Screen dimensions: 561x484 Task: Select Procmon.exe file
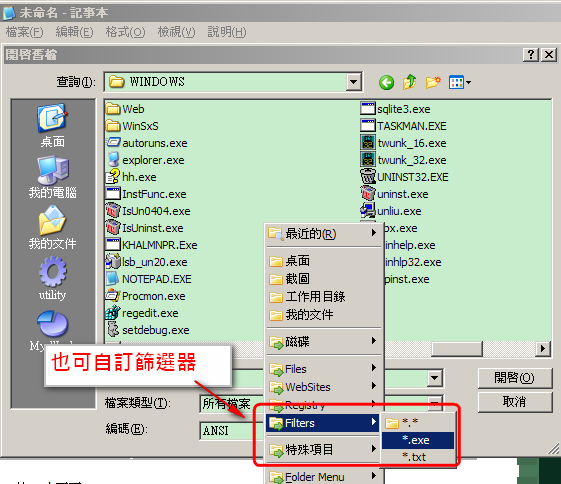pyautogui.click(x=146, y=296)
